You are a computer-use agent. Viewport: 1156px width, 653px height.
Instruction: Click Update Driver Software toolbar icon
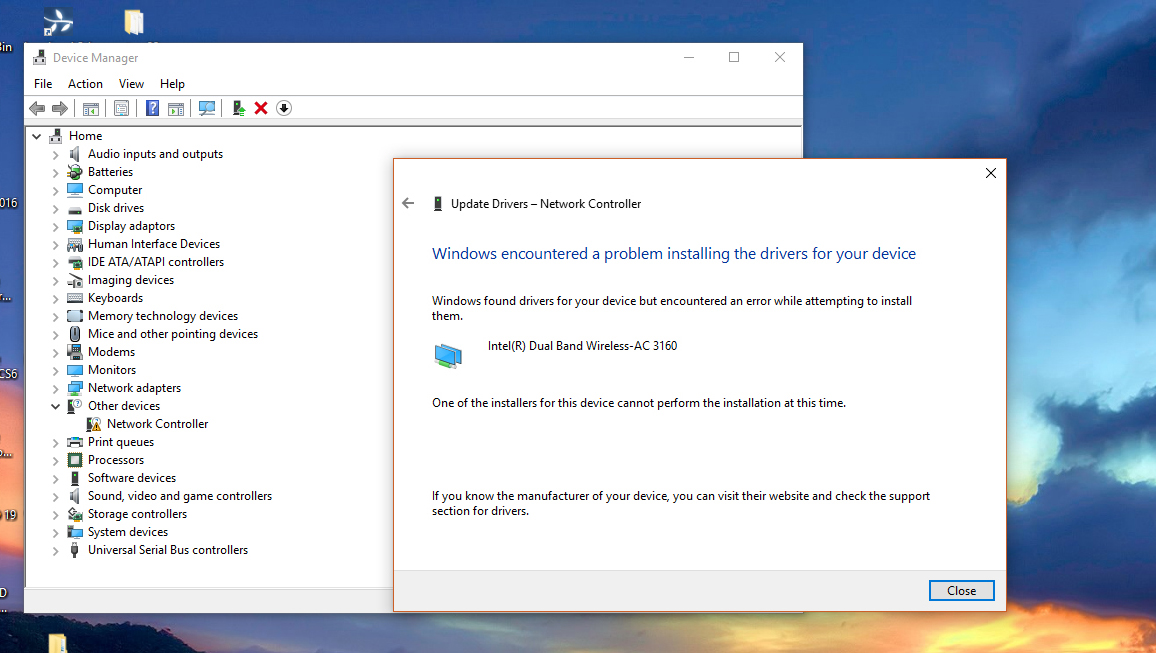238,108
